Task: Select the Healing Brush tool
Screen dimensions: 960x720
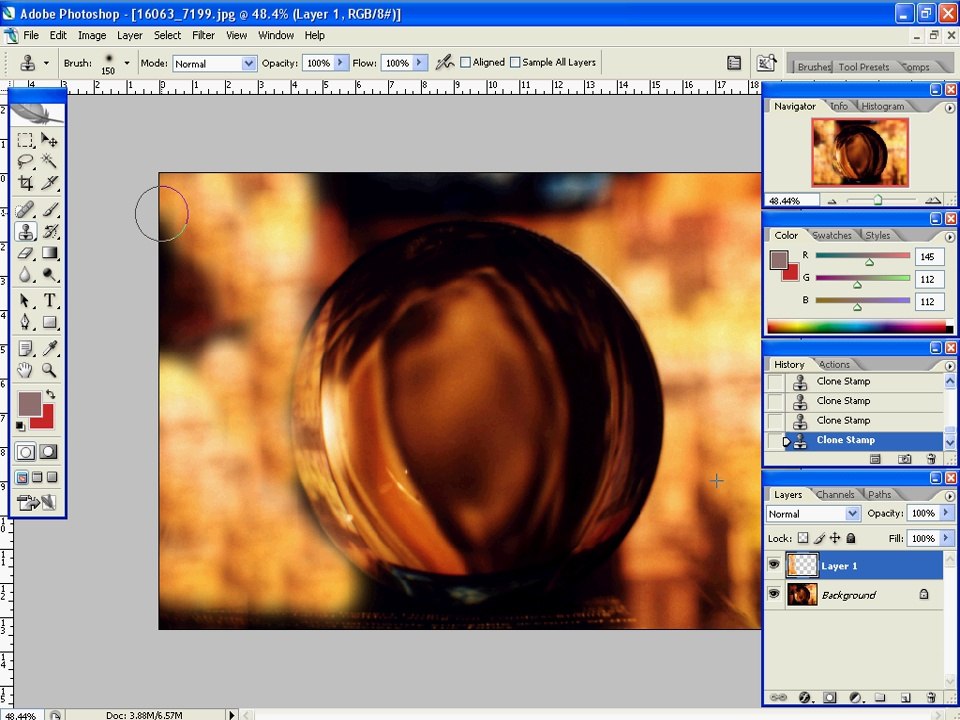Action: (x=25, y=210)
